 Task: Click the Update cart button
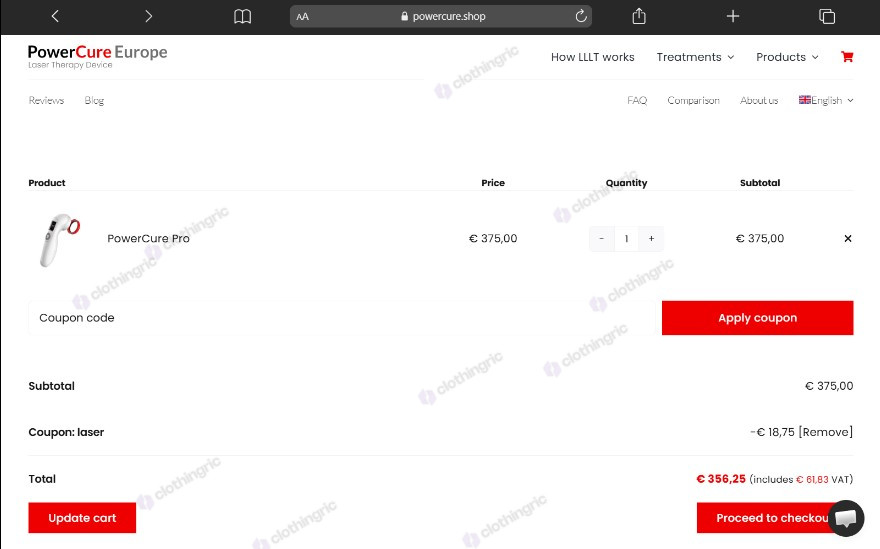tap(82, 518)
